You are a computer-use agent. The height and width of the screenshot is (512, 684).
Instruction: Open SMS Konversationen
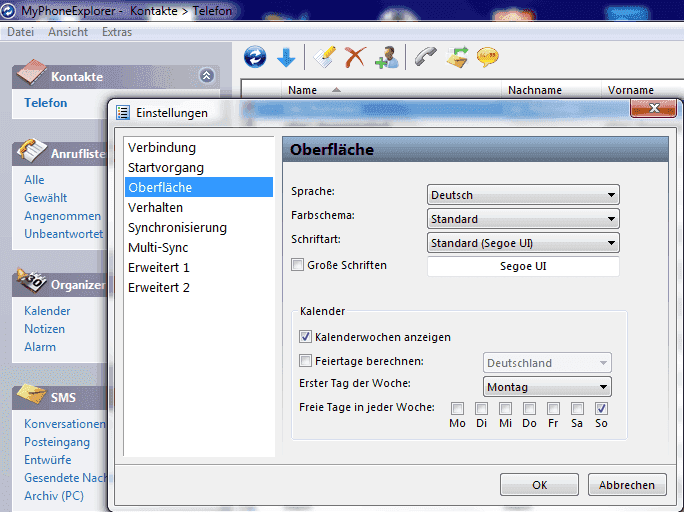click(65, 424)
